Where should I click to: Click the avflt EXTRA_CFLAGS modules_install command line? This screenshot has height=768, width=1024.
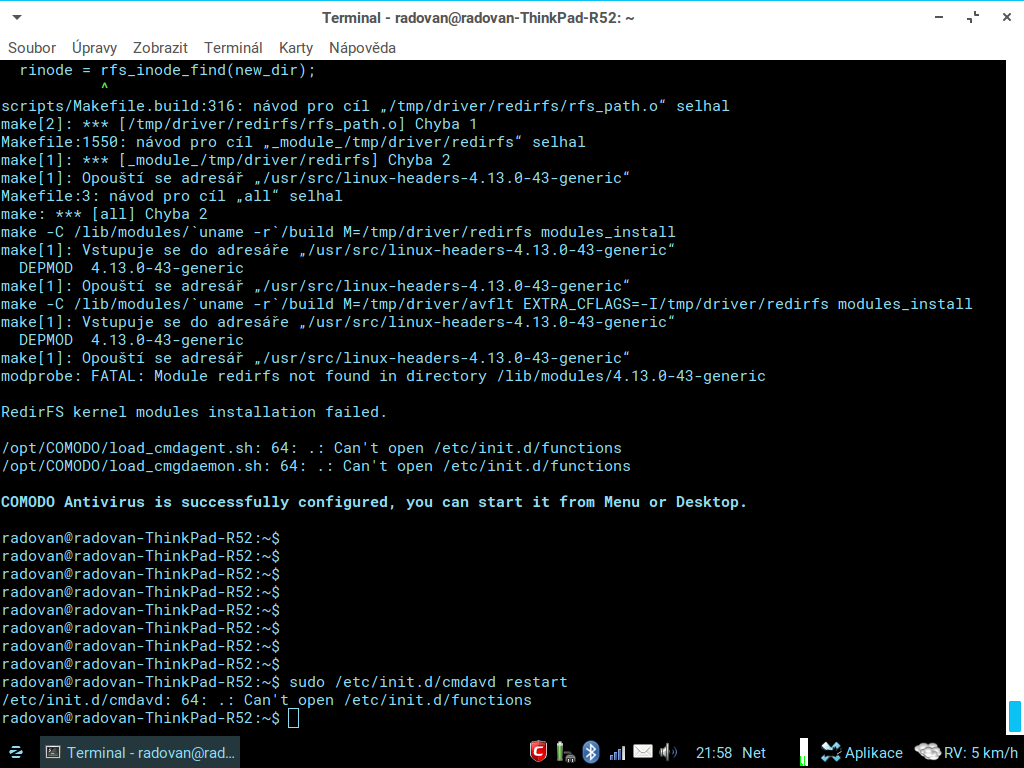(x=487, y=304)
